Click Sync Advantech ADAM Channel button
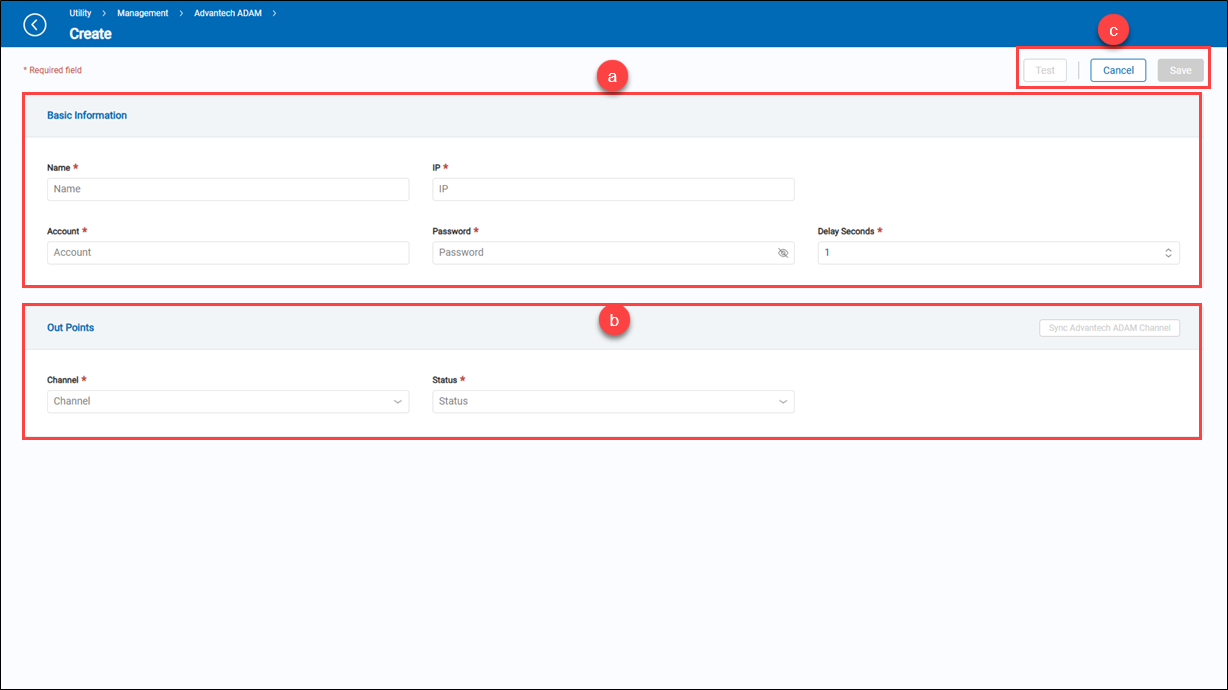This screenshot has width=1228, height=690. [1109, 328]
